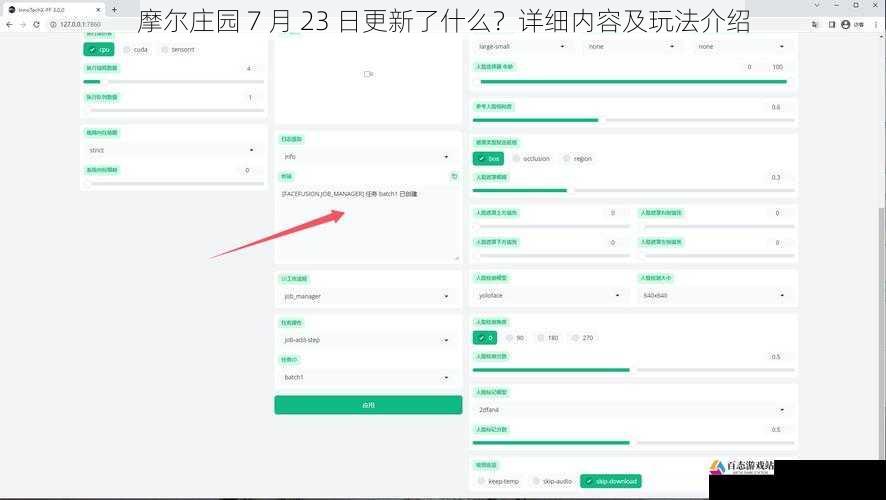Click the detector score slider showing 0.5
The width and height of the screenshot is (886, 500).
click(x=633, y=370)
